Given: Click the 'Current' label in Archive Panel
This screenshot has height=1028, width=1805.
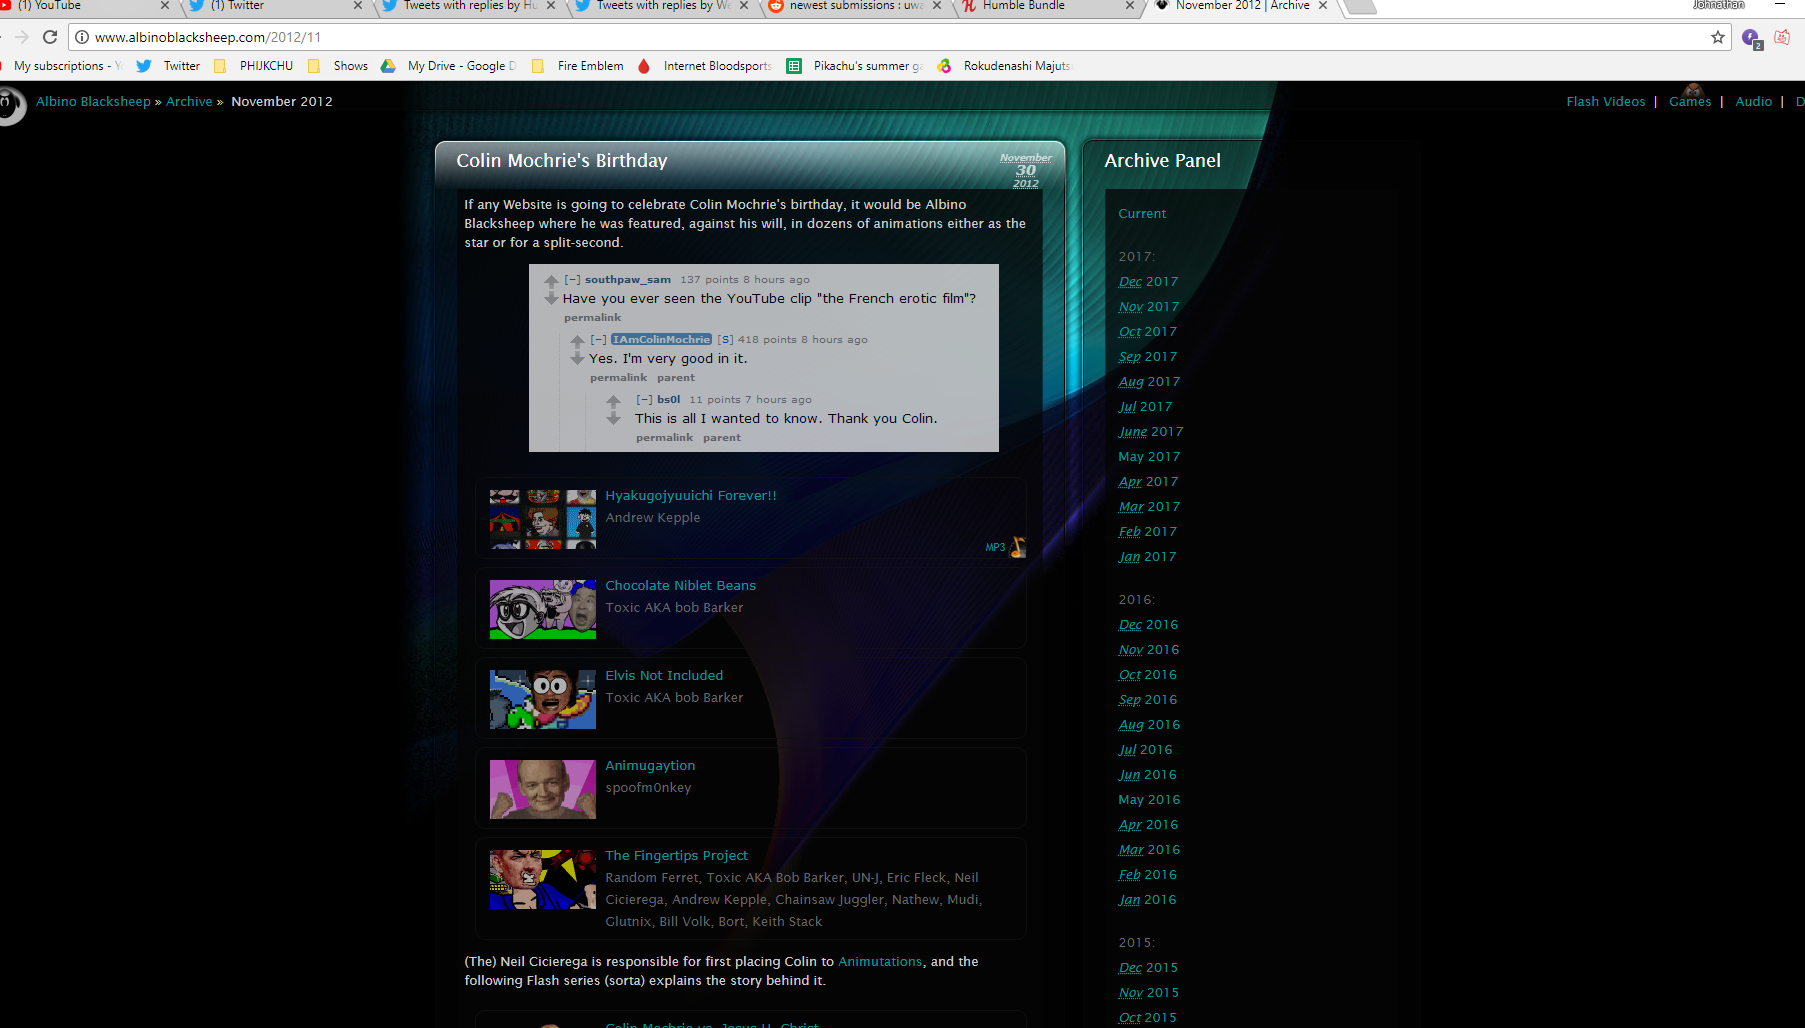Looking at the screenshot, I should (x=1142, y=214).
